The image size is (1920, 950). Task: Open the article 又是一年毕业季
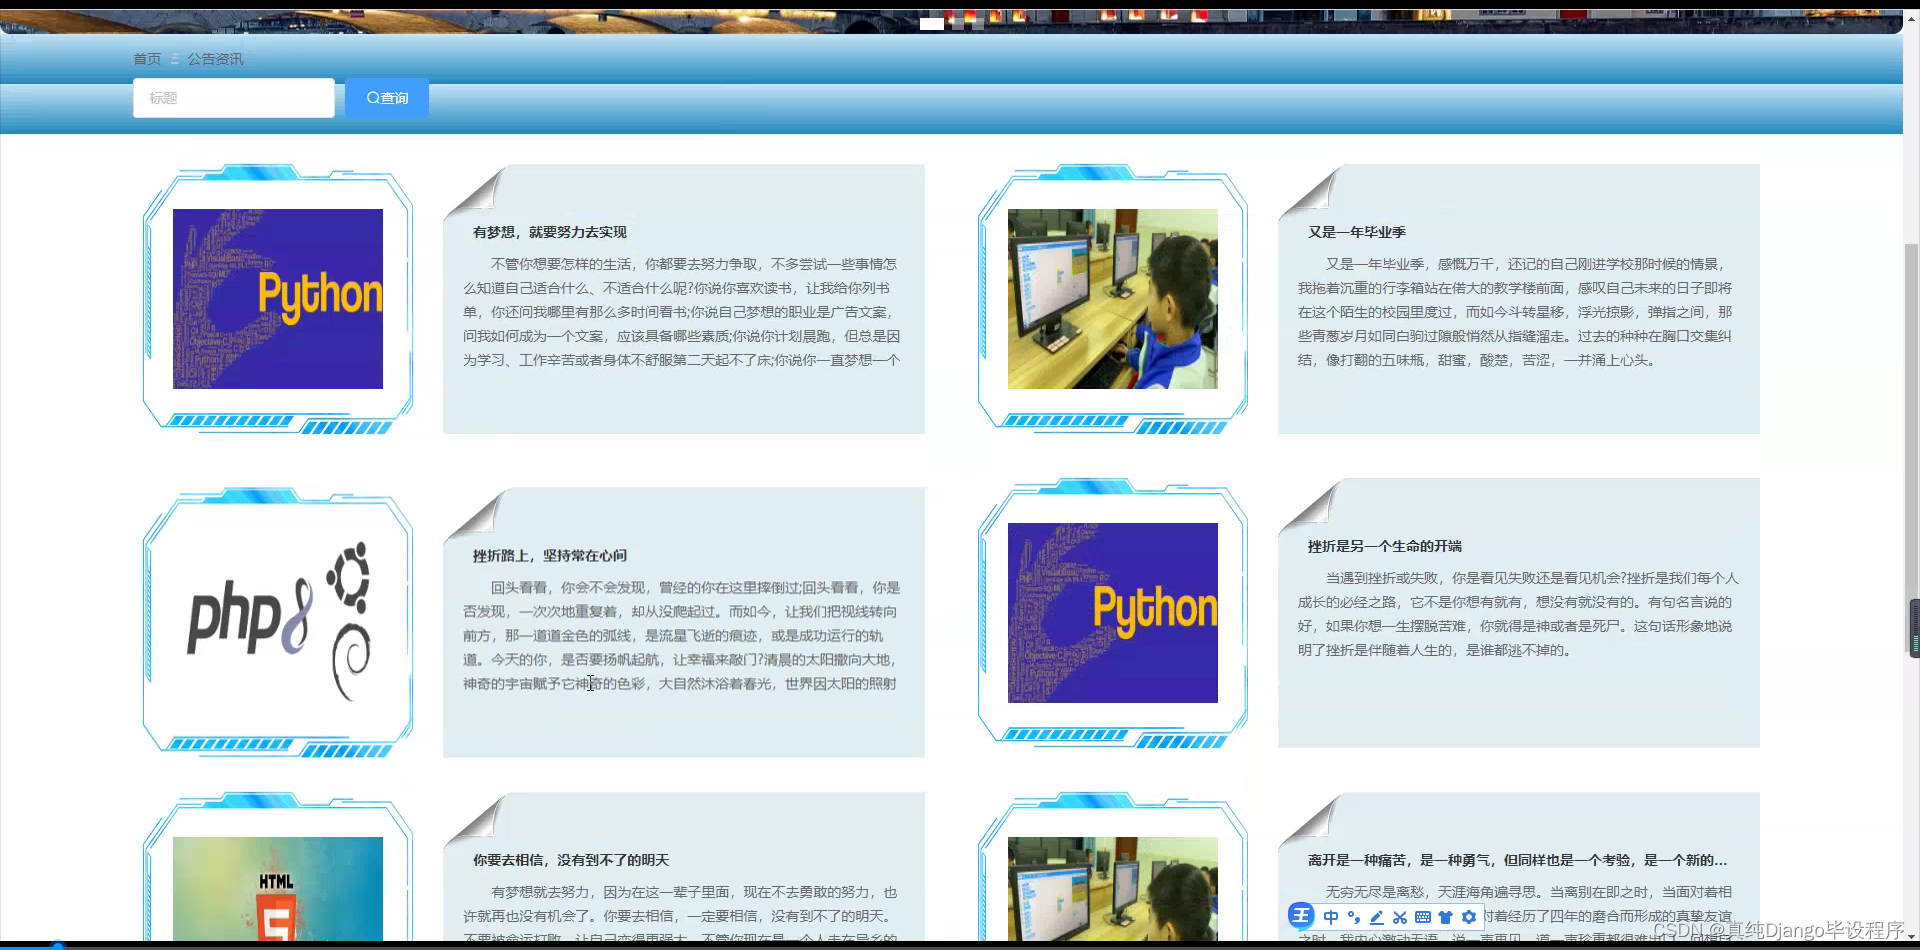[x=1358, y=231]
